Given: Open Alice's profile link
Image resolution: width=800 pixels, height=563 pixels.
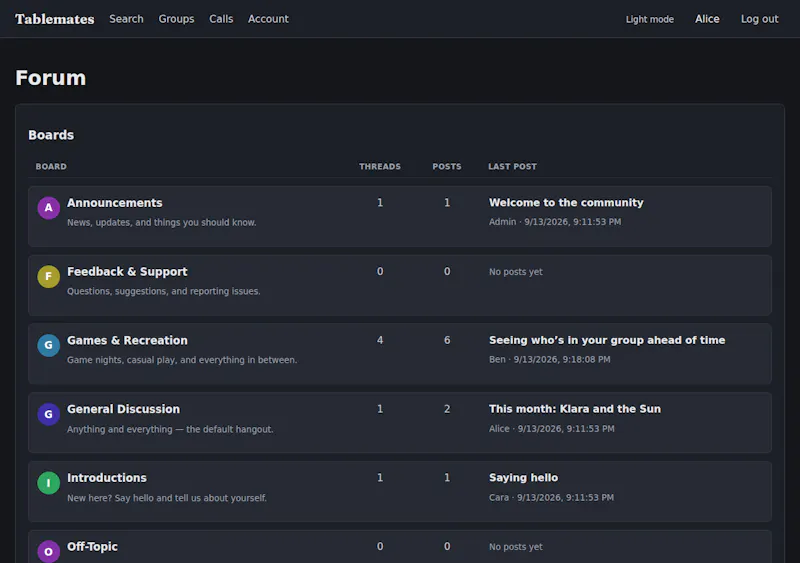Looking at the screenshot, I should point(707,19).
